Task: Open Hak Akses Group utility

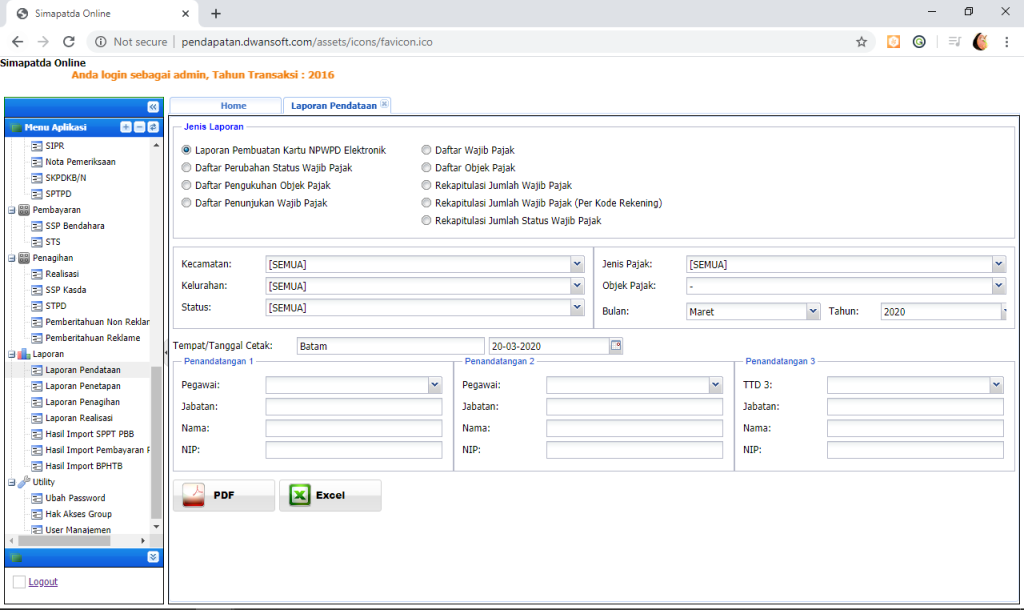Action: 78,514
